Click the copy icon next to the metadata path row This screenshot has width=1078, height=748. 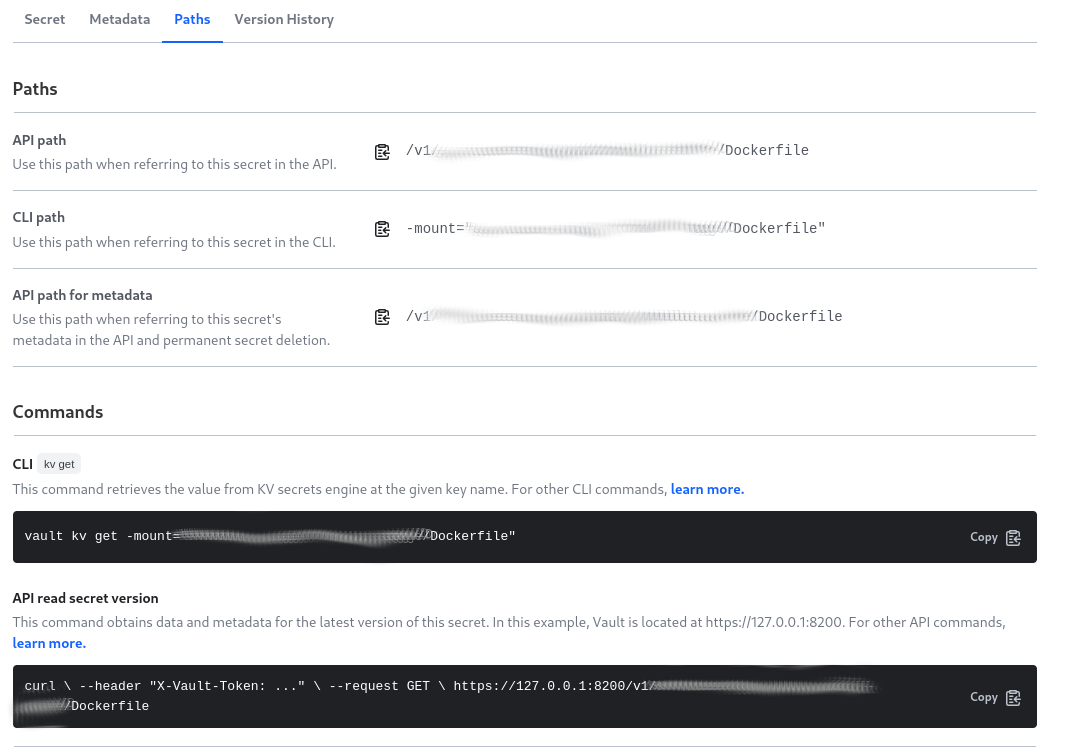(x=382, y=316)
